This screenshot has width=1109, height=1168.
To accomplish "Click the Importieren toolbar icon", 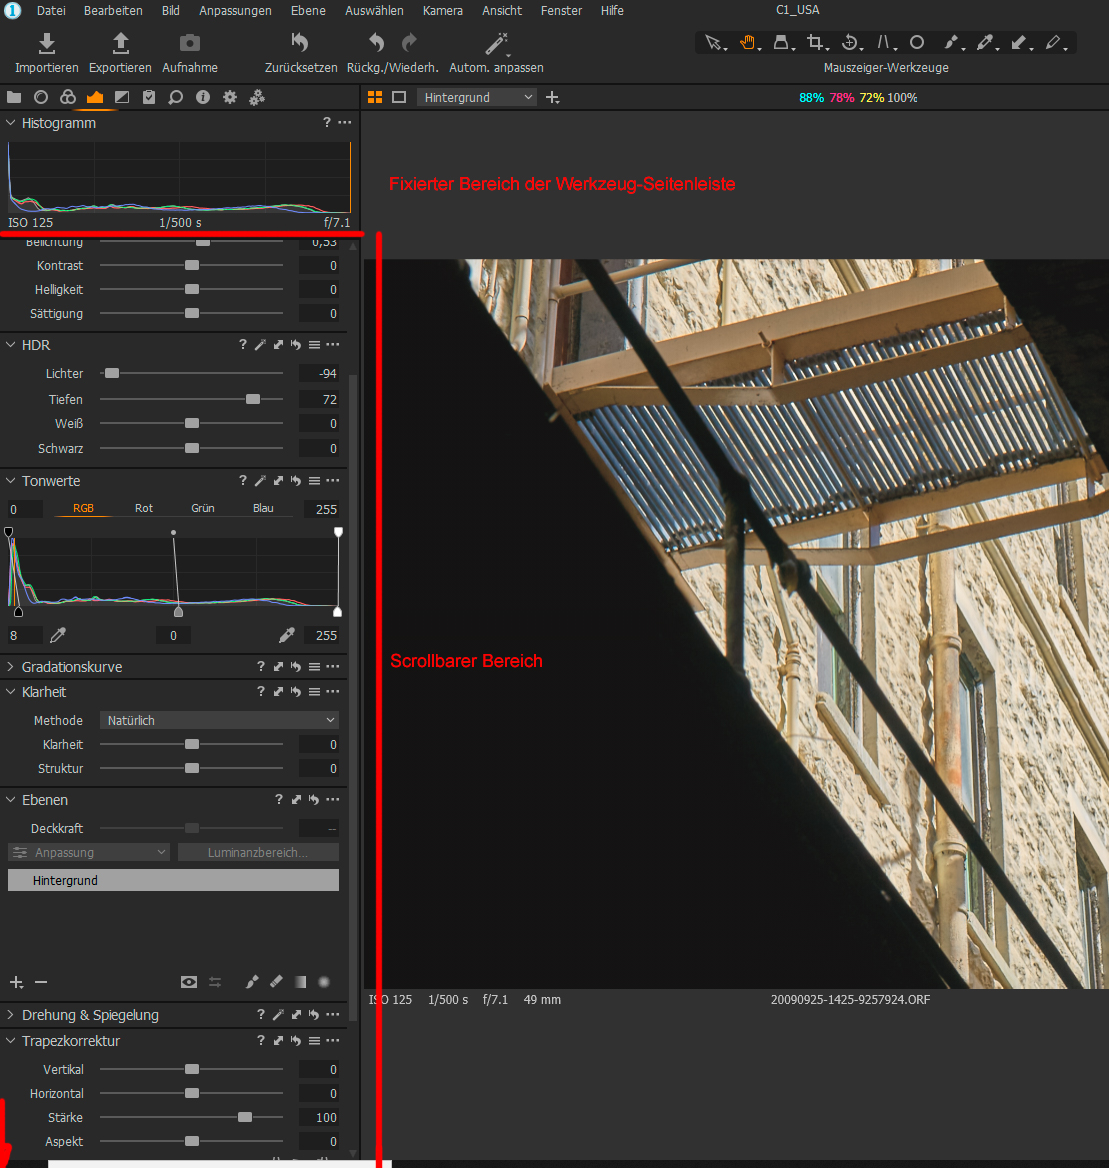I will tap(46, 43).
